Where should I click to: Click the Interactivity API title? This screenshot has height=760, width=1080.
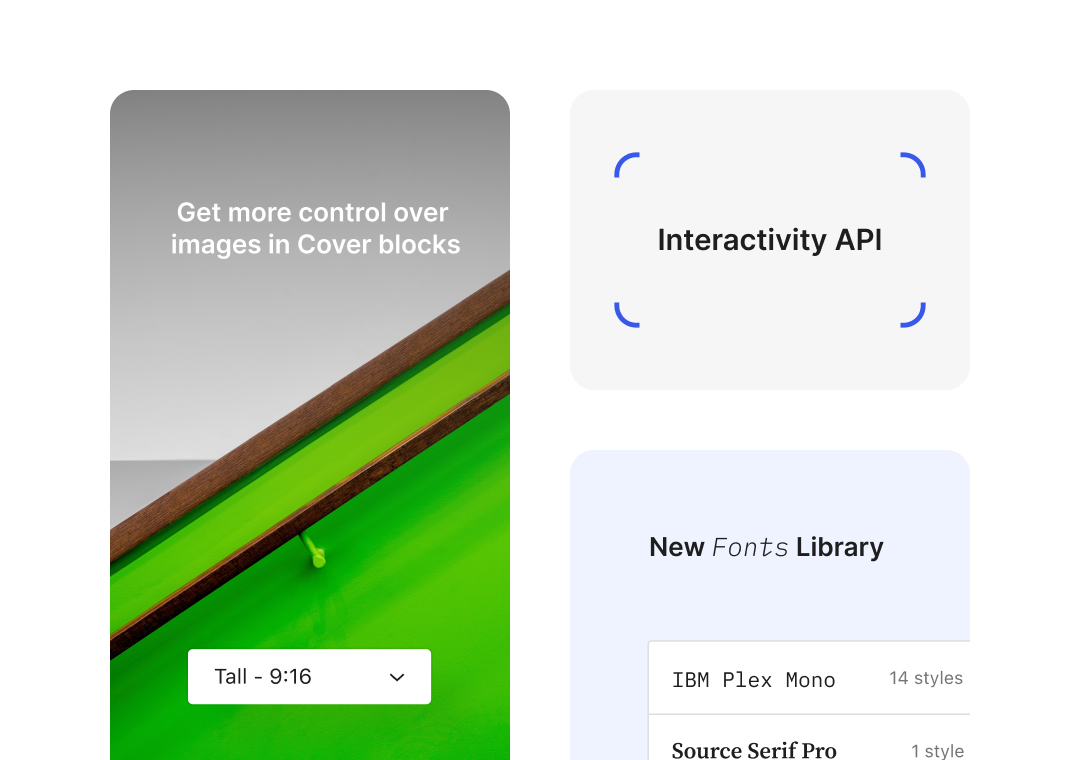769,240
